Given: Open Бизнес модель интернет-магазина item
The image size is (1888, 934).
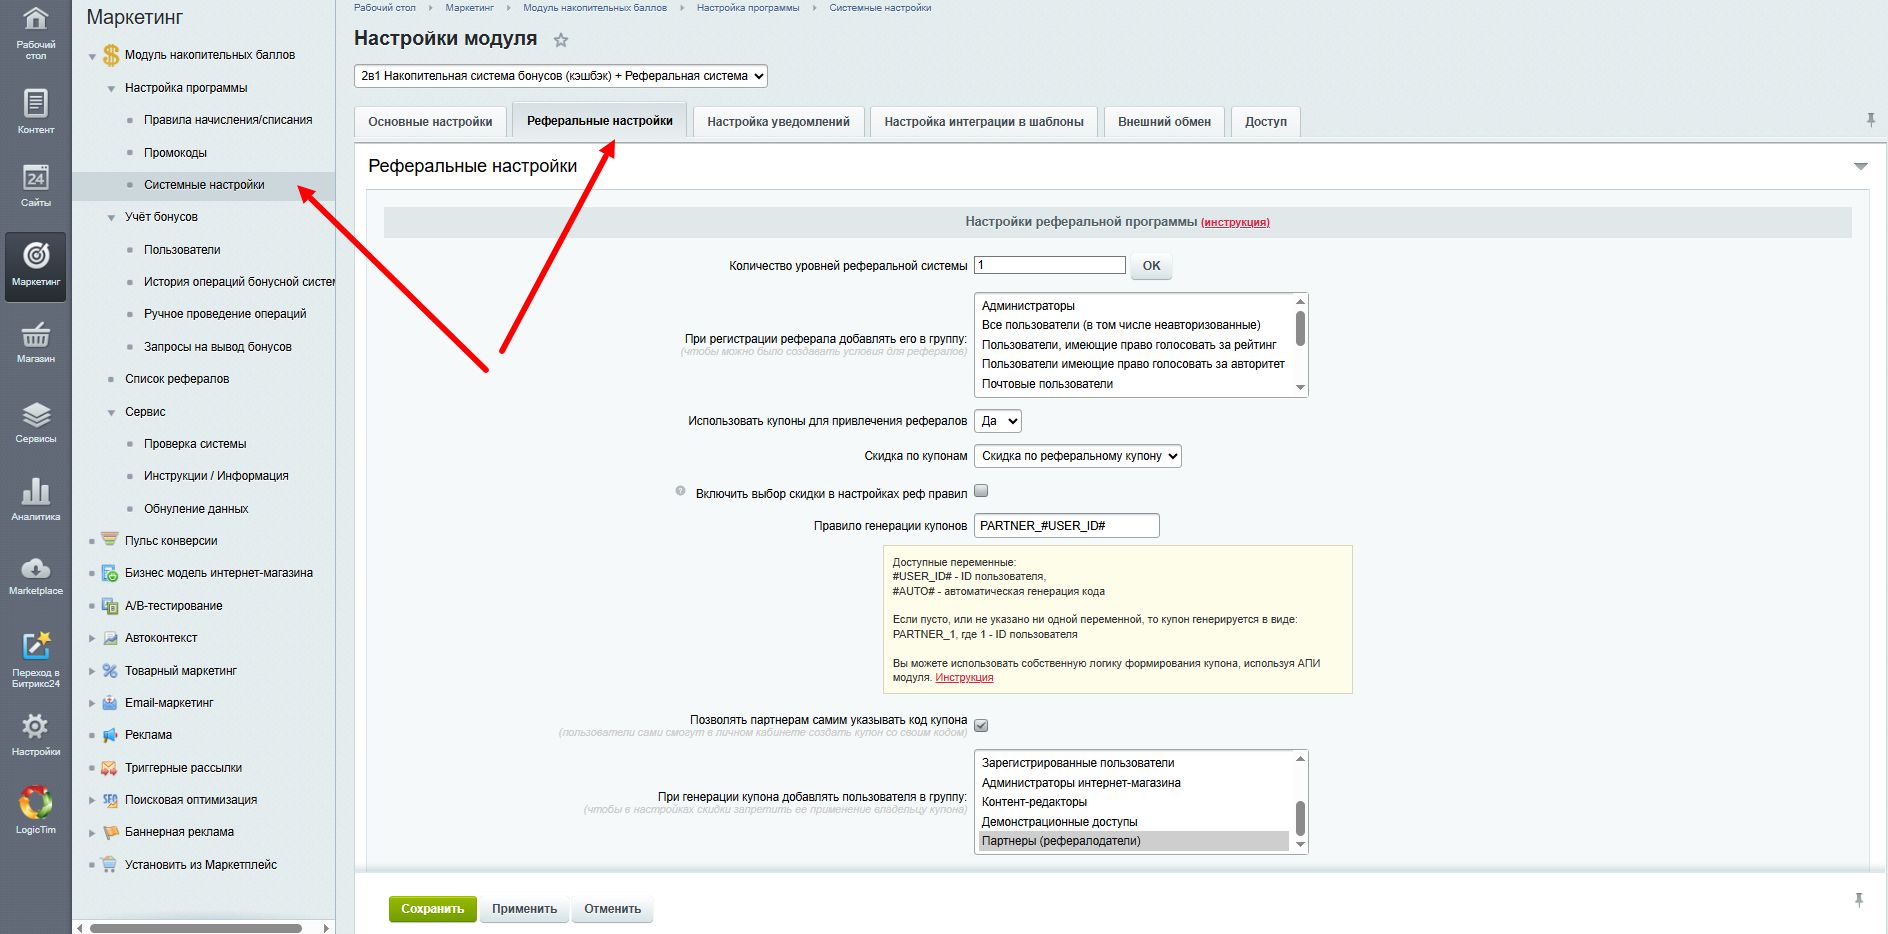Looking at the screenshot, I should point(218,573).
